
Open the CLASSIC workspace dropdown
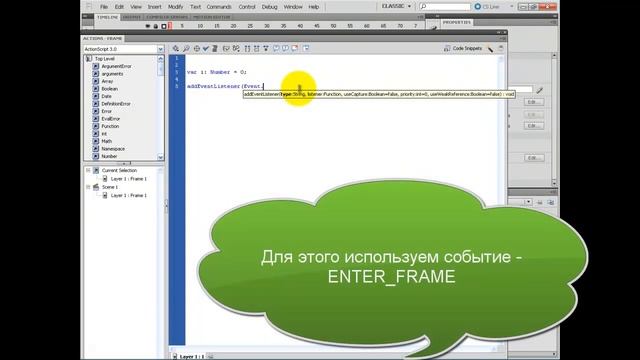pyautogui.click(x=397, y=7)
